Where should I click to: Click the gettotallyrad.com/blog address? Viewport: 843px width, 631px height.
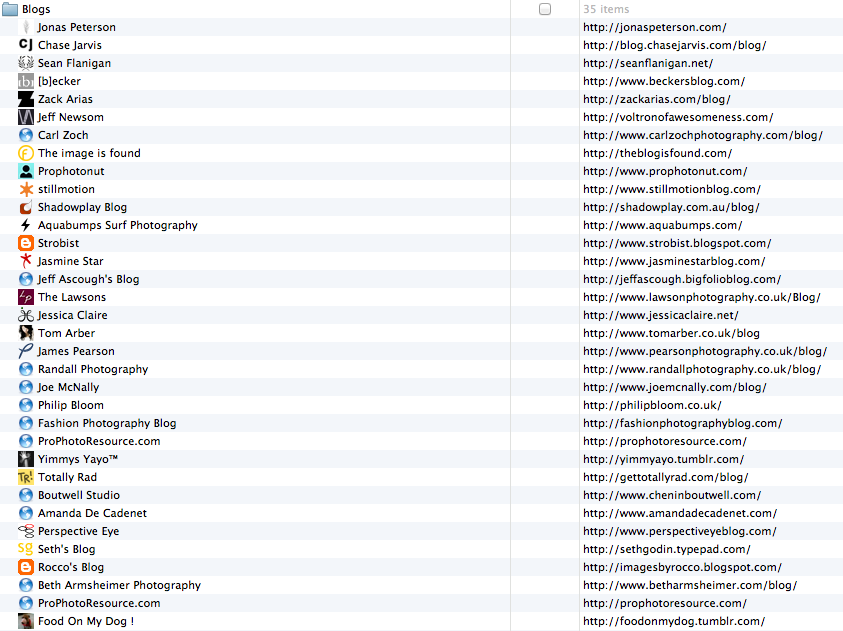click(x=666, y=477)
